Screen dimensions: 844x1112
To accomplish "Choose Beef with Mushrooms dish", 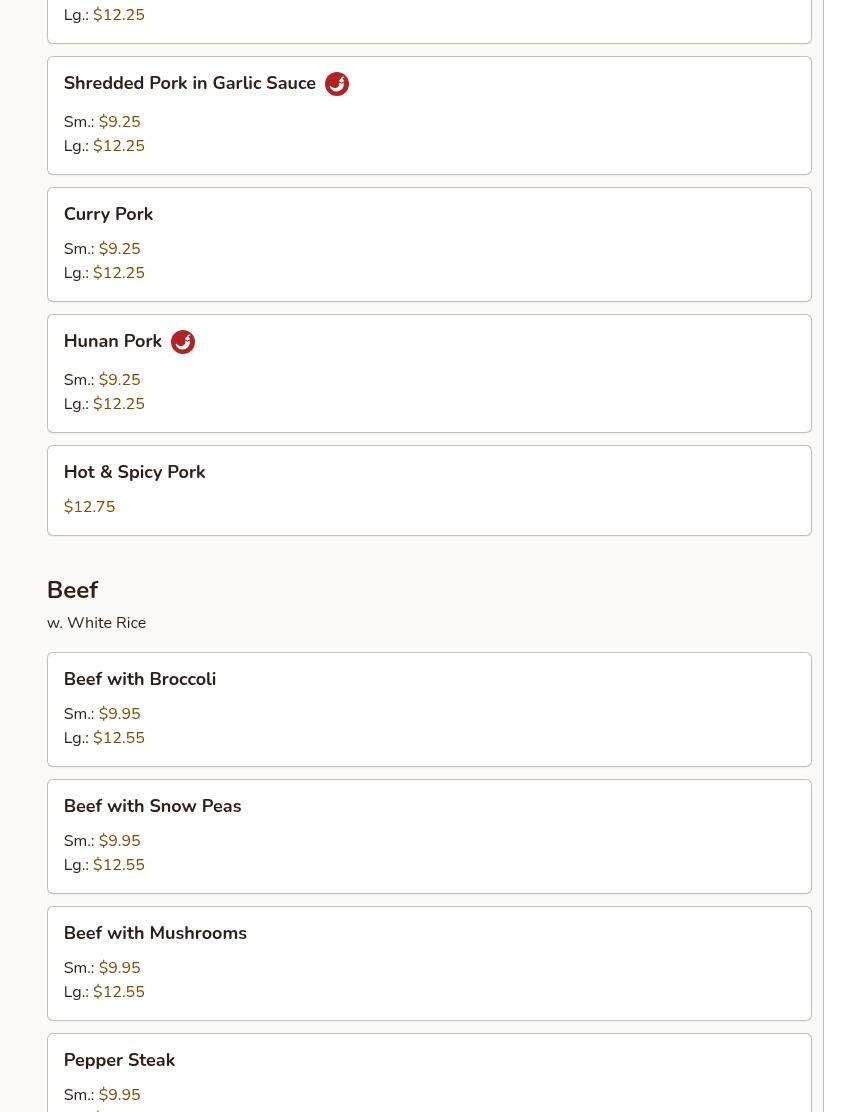I will pos(155,933).
